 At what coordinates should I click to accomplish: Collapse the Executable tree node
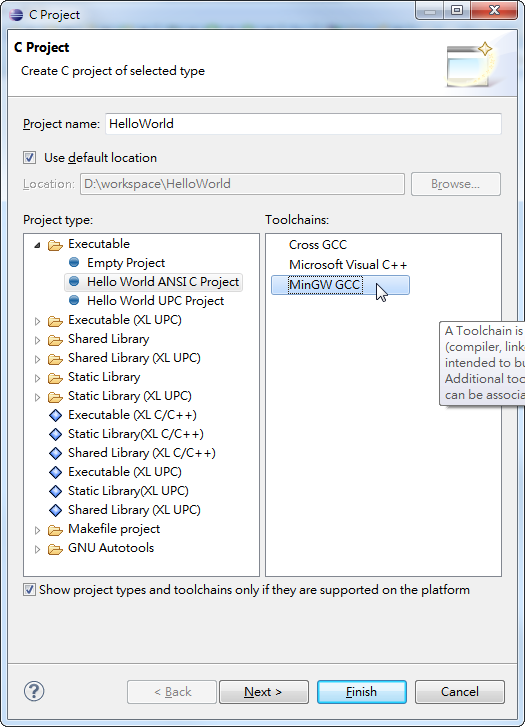(x=38, y=245)
